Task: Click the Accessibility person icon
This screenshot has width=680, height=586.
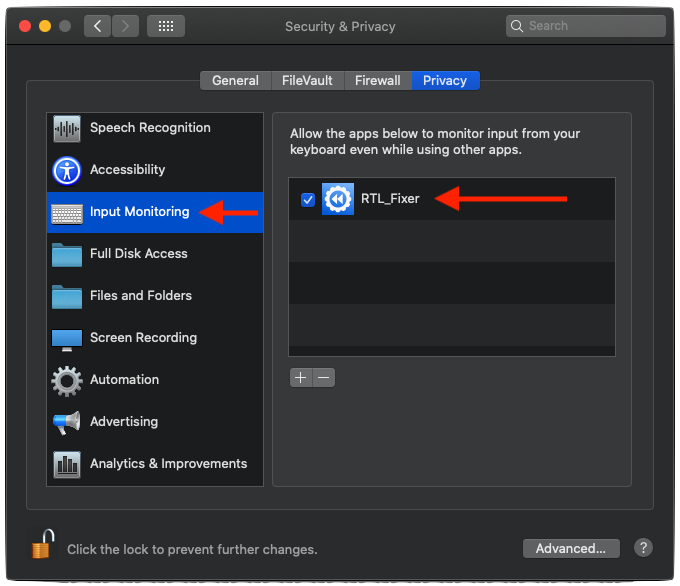Action: (x=67, y=170)
